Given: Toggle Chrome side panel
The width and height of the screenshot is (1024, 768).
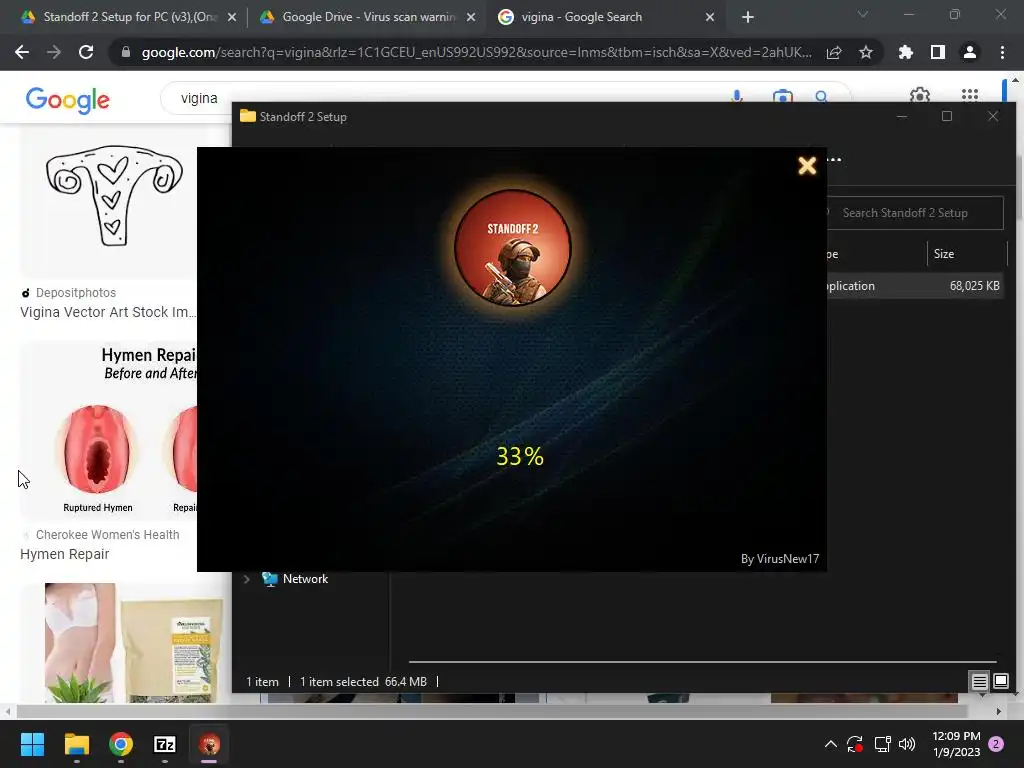Looking at the screenshot, I should point(938,52).
